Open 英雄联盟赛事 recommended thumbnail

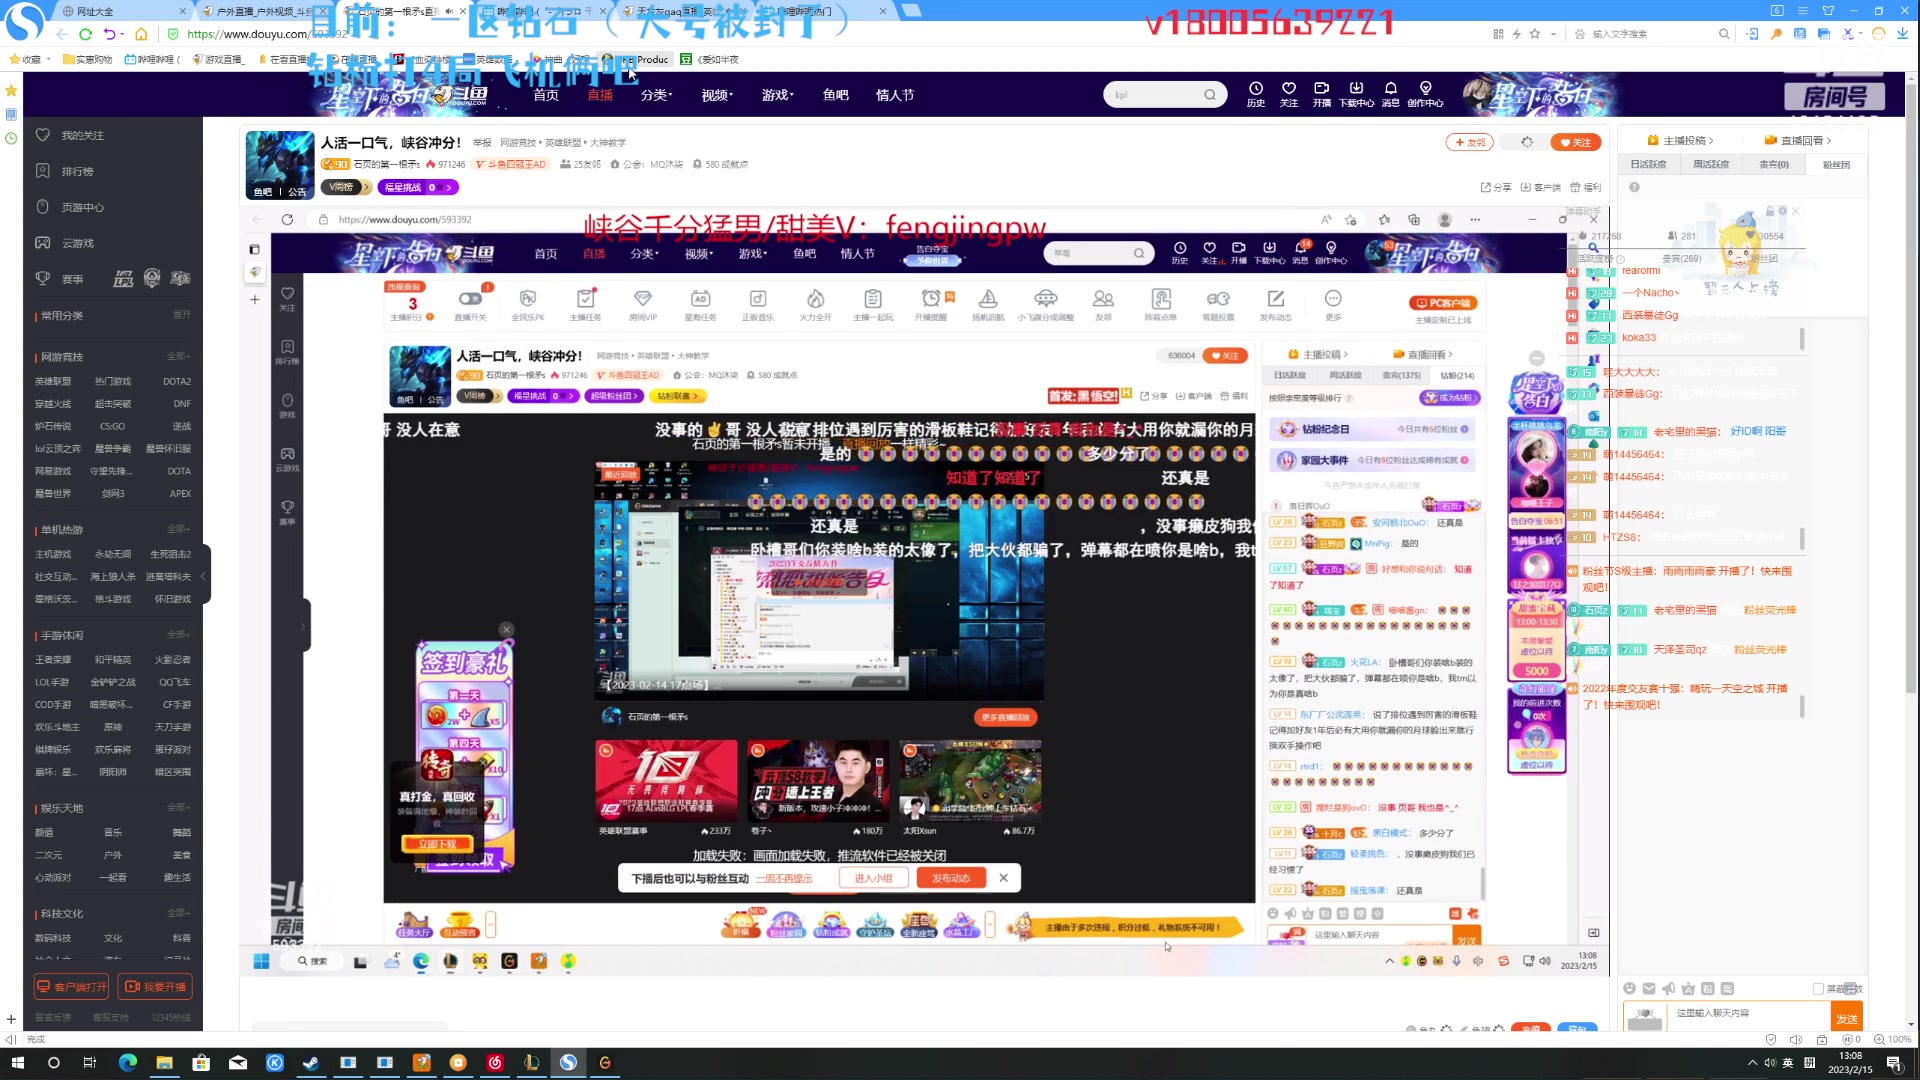click(x=666, y=780)
